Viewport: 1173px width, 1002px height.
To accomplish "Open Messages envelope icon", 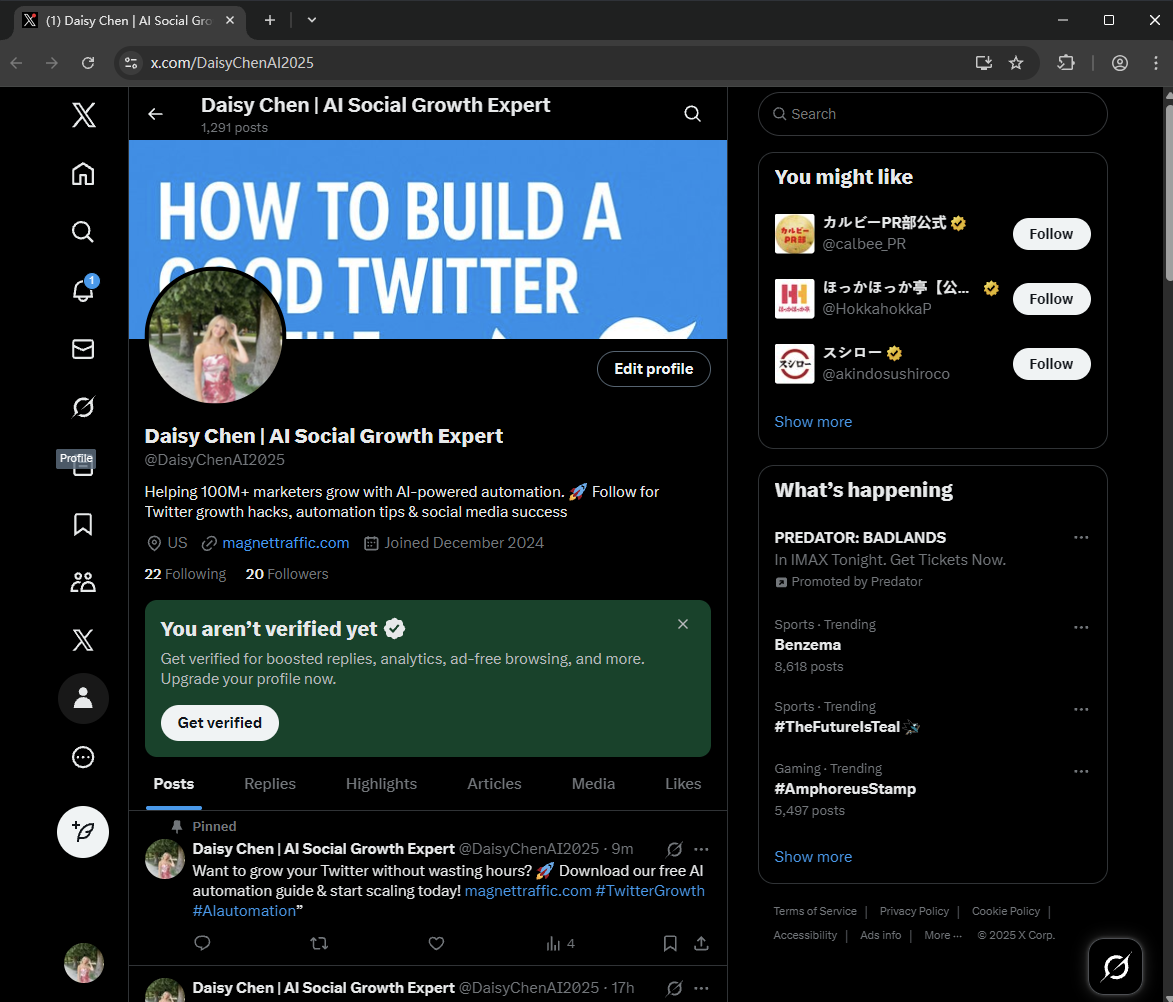I will (x=83, y=349).
